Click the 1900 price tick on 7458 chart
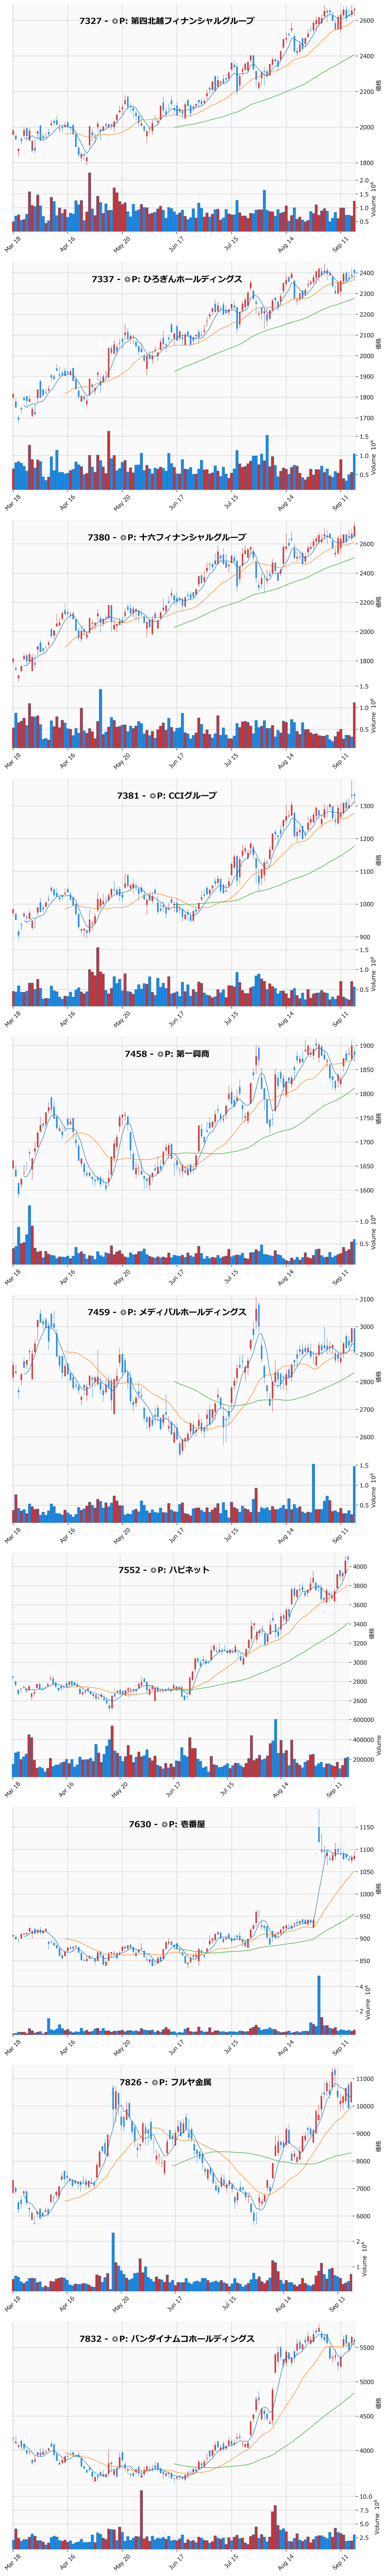Image resolution: width=386 pixels, height=2576 pixels. 367,1045
